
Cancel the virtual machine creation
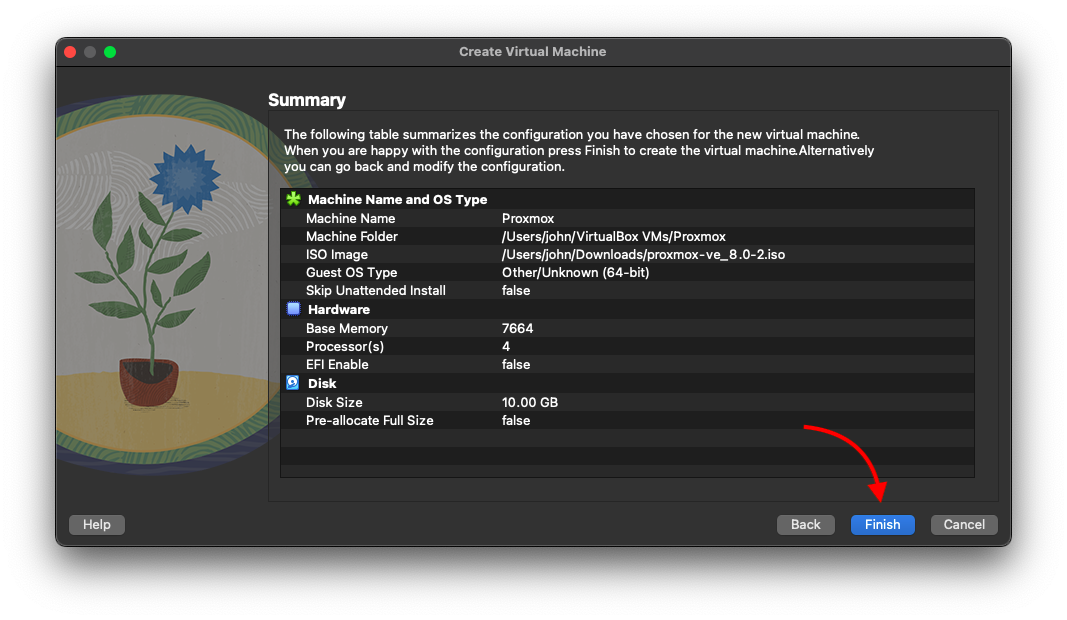coord(964,525)
